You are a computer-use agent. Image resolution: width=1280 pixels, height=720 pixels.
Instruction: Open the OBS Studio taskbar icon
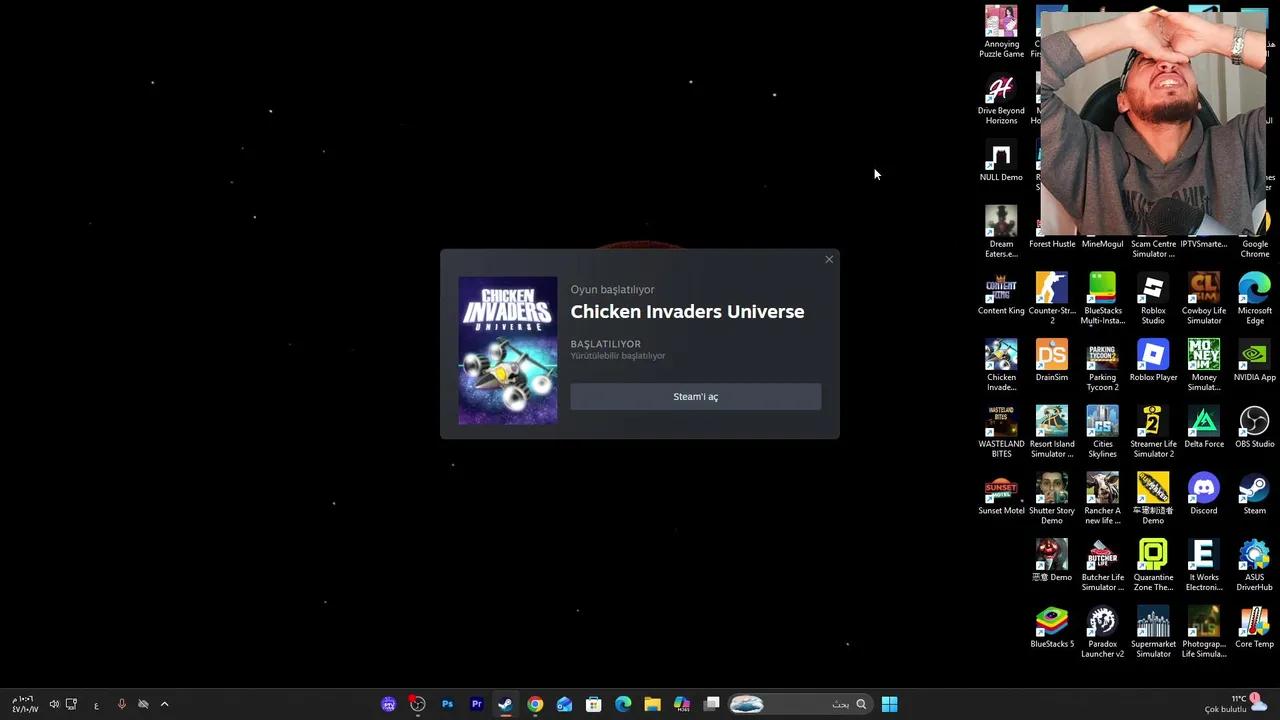(x=418, y=704)
